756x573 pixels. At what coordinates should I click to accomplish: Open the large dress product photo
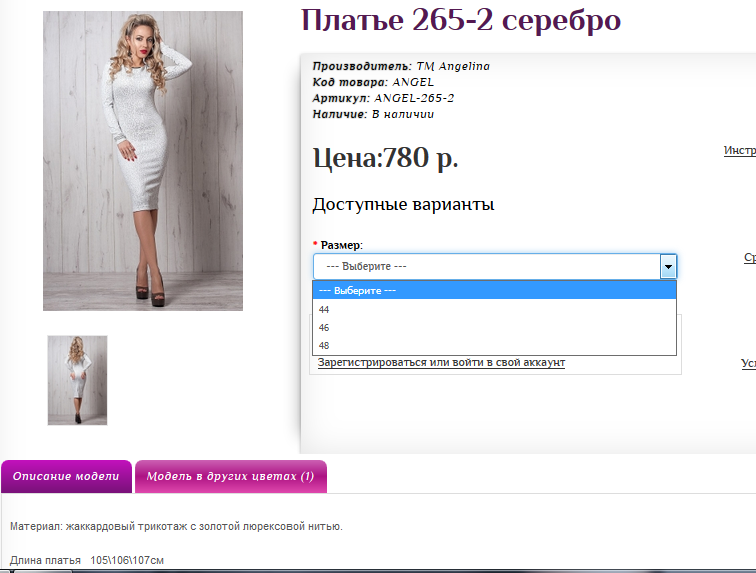point(143,161)
